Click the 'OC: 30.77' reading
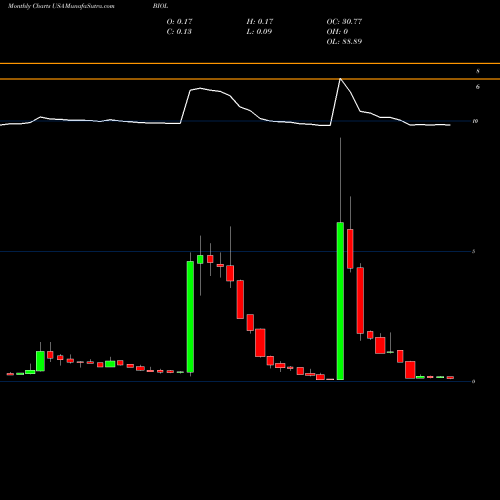 [x=344, y=21]
